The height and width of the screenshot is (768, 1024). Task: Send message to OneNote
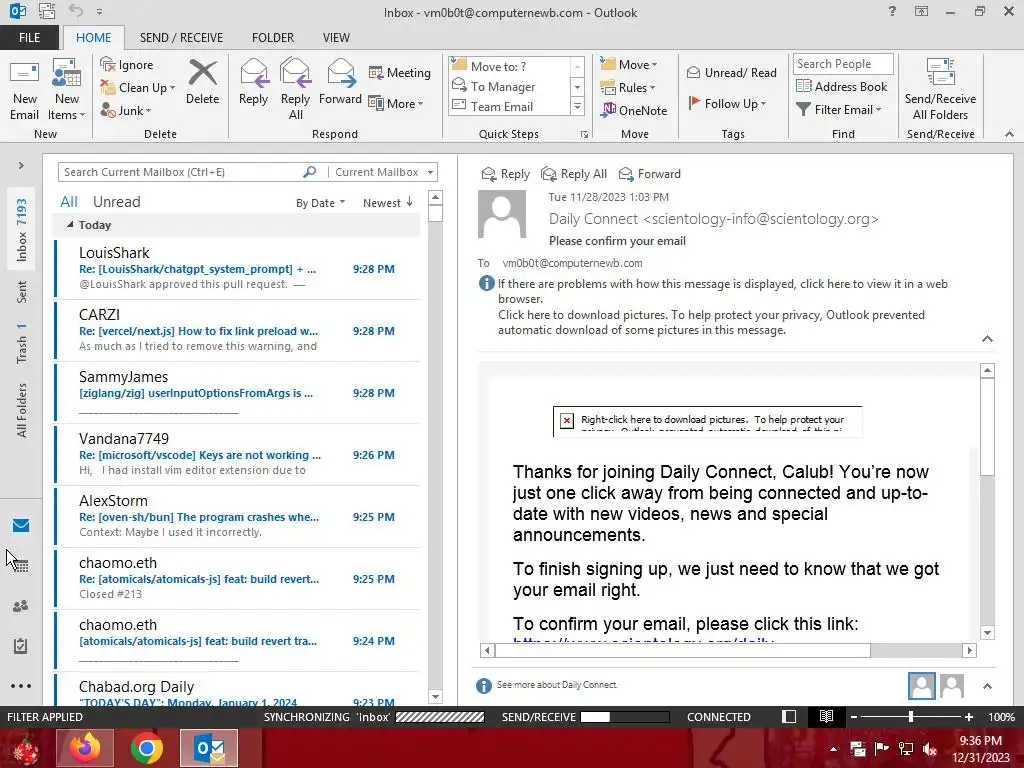(634, 110)
